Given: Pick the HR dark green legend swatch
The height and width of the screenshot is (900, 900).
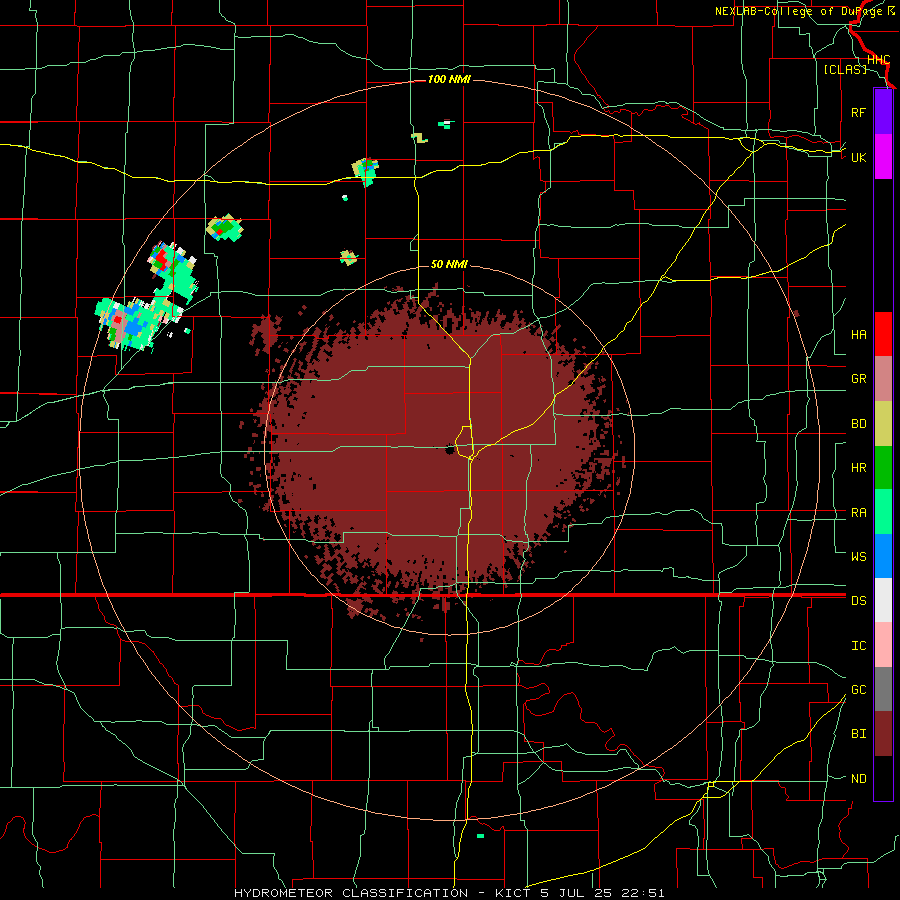Looking at the screenshot, I should [883, 468].
